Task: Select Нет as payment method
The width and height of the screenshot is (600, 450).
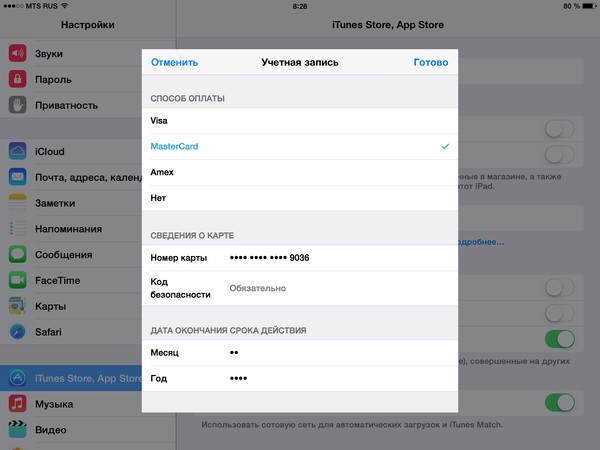Action: point(300,198)
